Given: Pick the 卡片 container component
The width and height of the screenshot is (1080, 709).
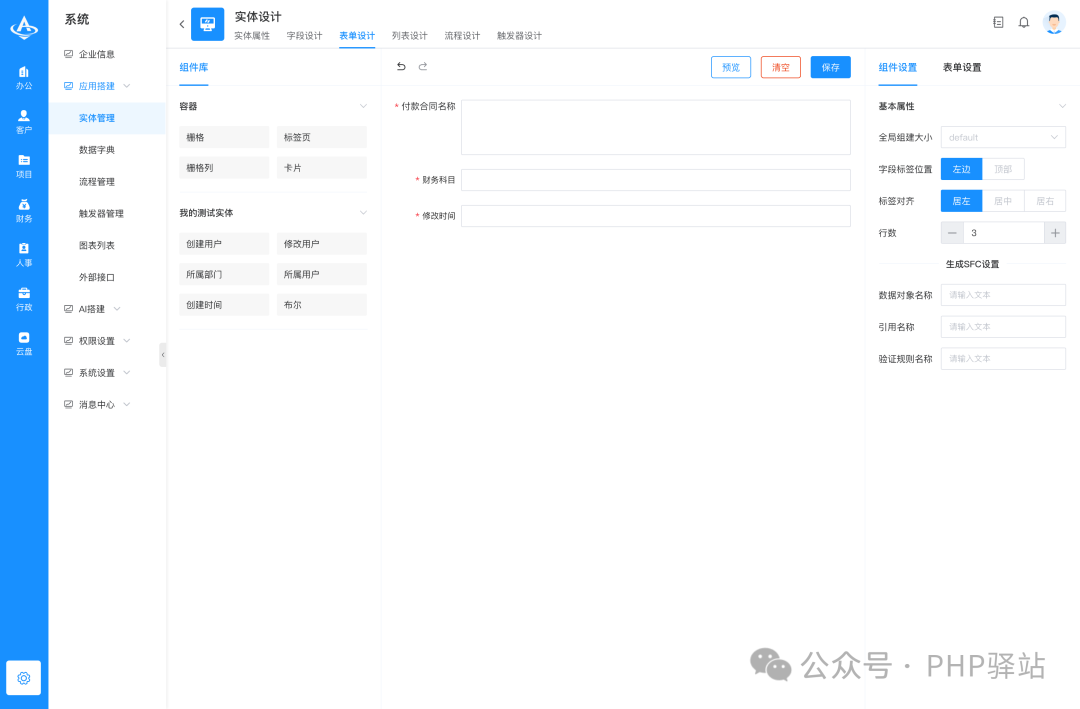Looking at the screenshot, I should (x=322, y=167).
